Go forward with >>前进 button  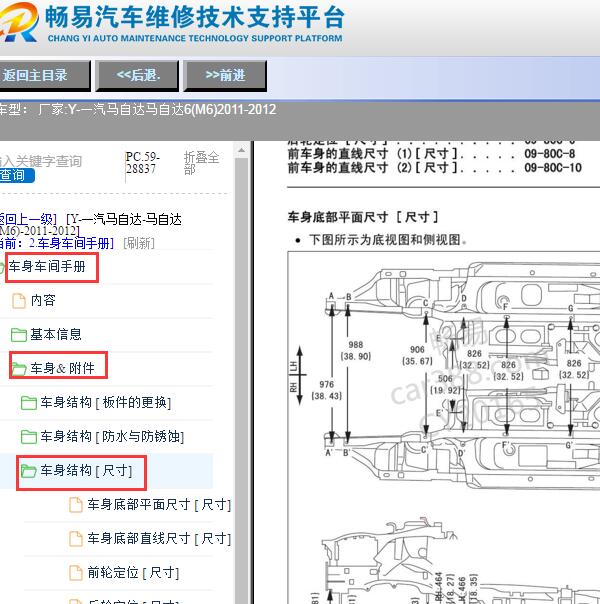[225, 76]
